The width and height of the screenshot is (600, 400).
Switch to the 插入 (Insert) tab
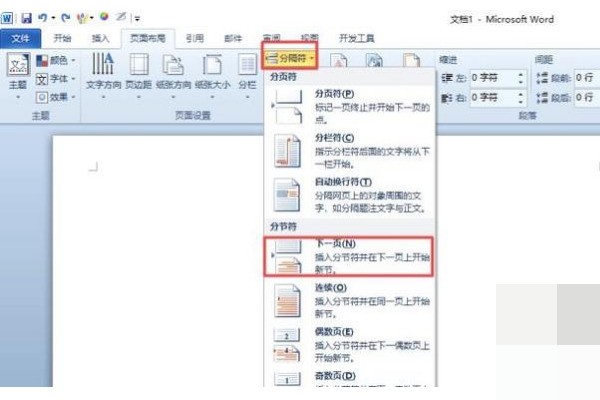[101, 38]
